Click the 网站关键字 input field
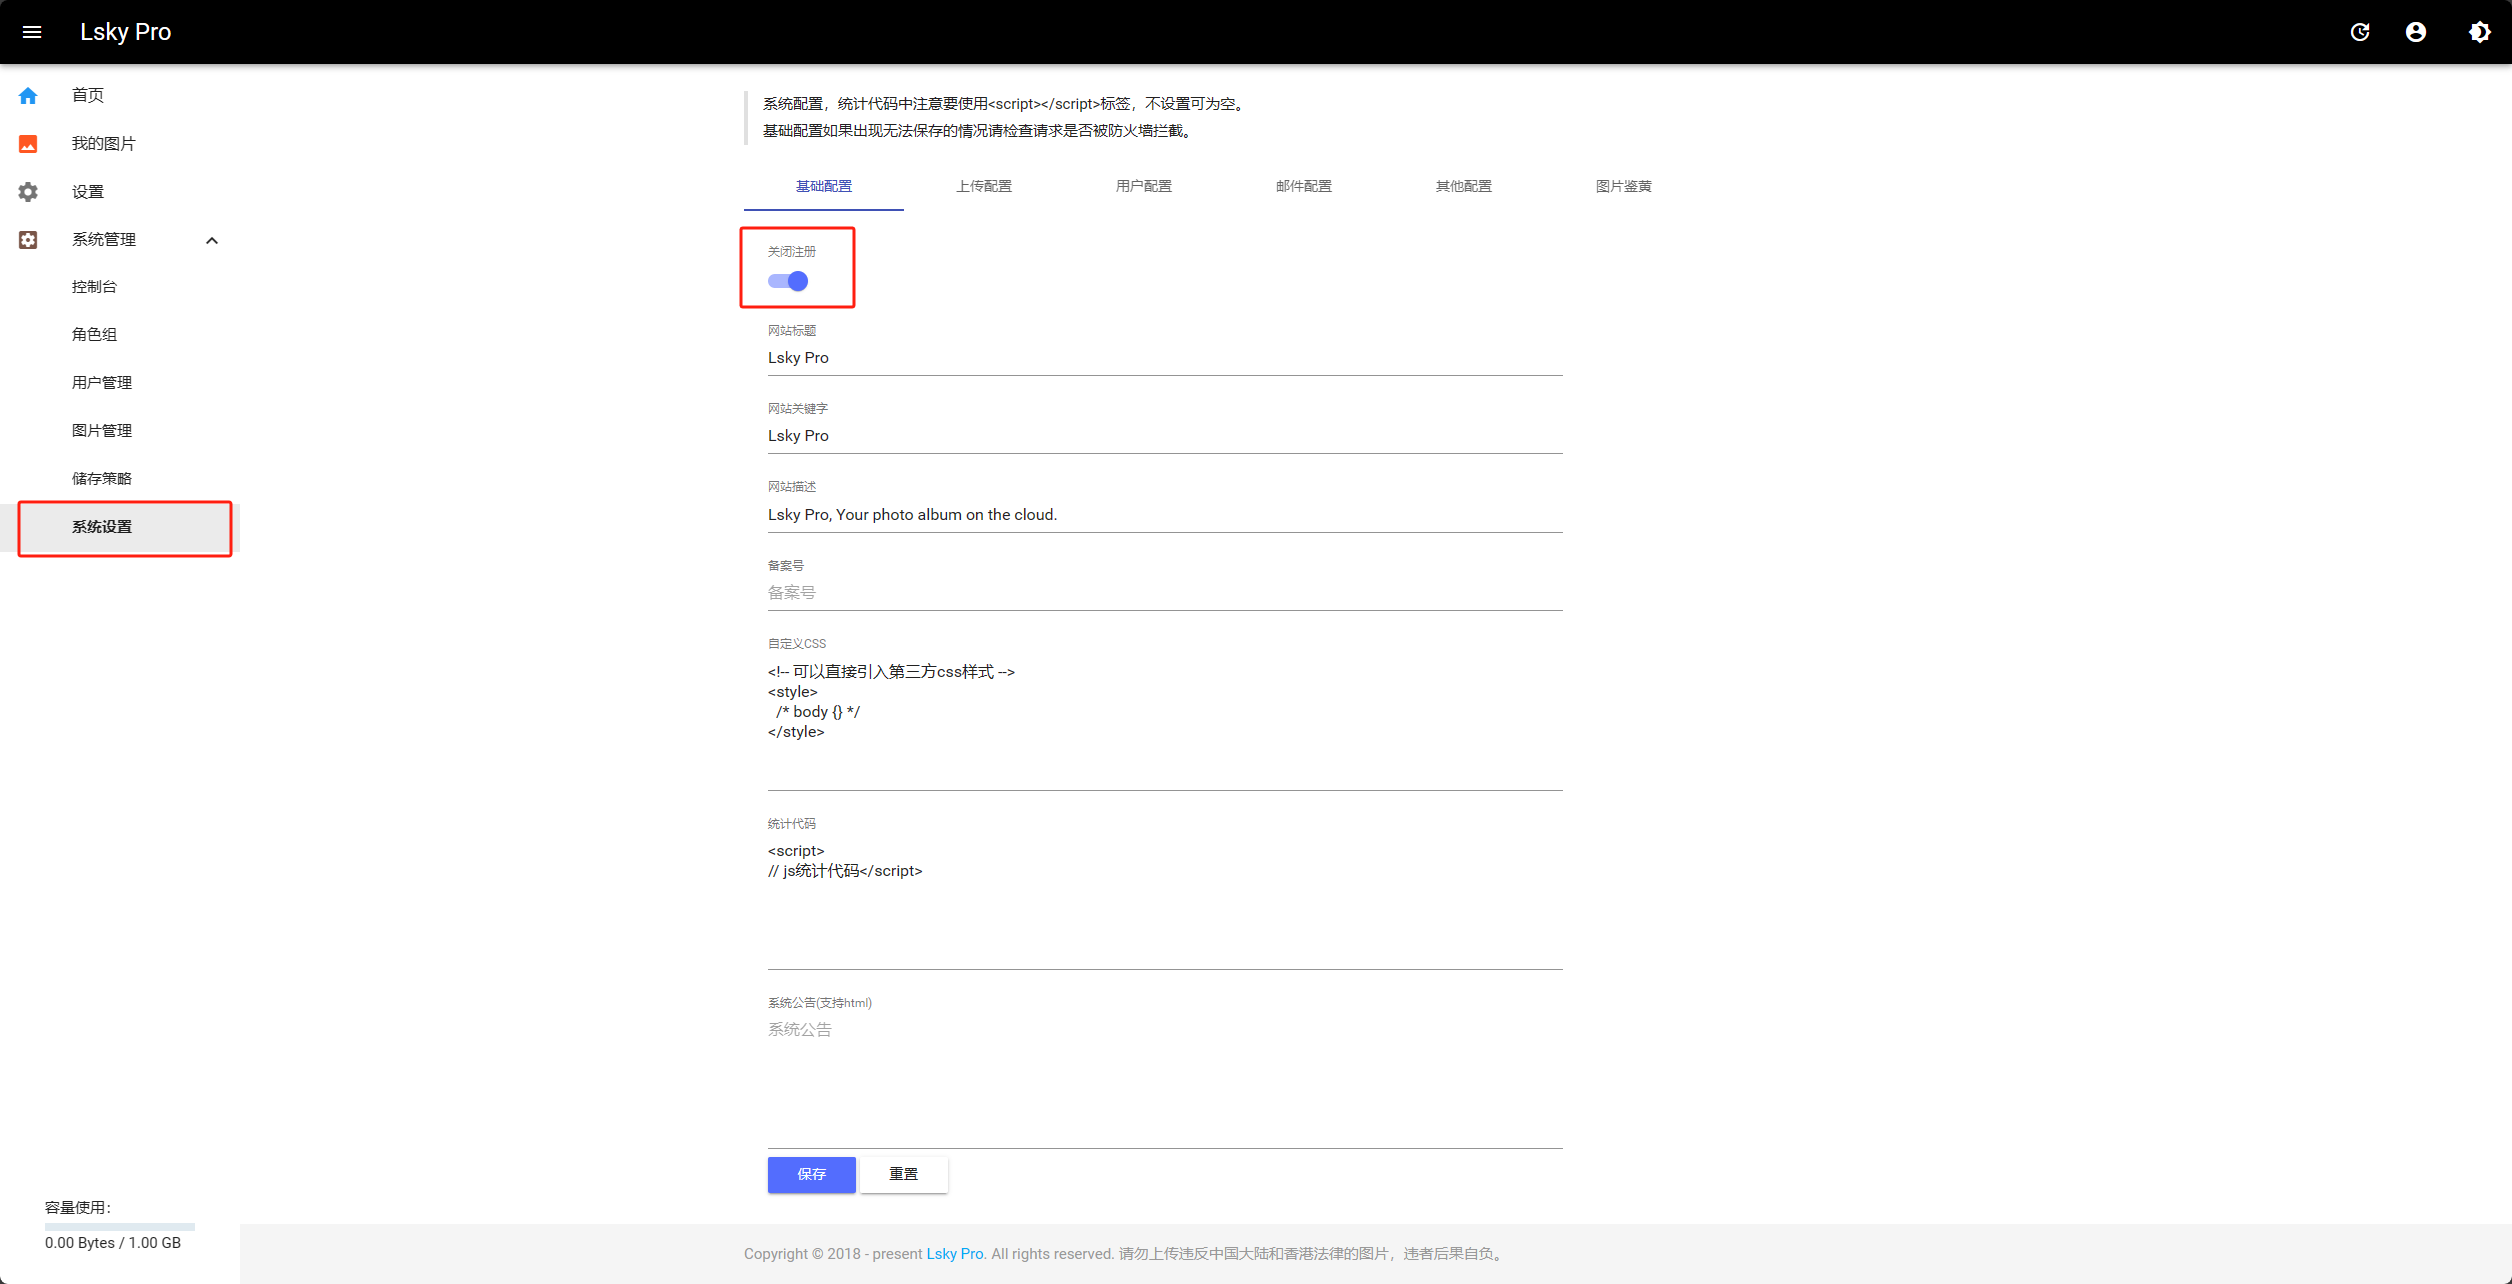The image size is (2512, 1284). 1165,436
